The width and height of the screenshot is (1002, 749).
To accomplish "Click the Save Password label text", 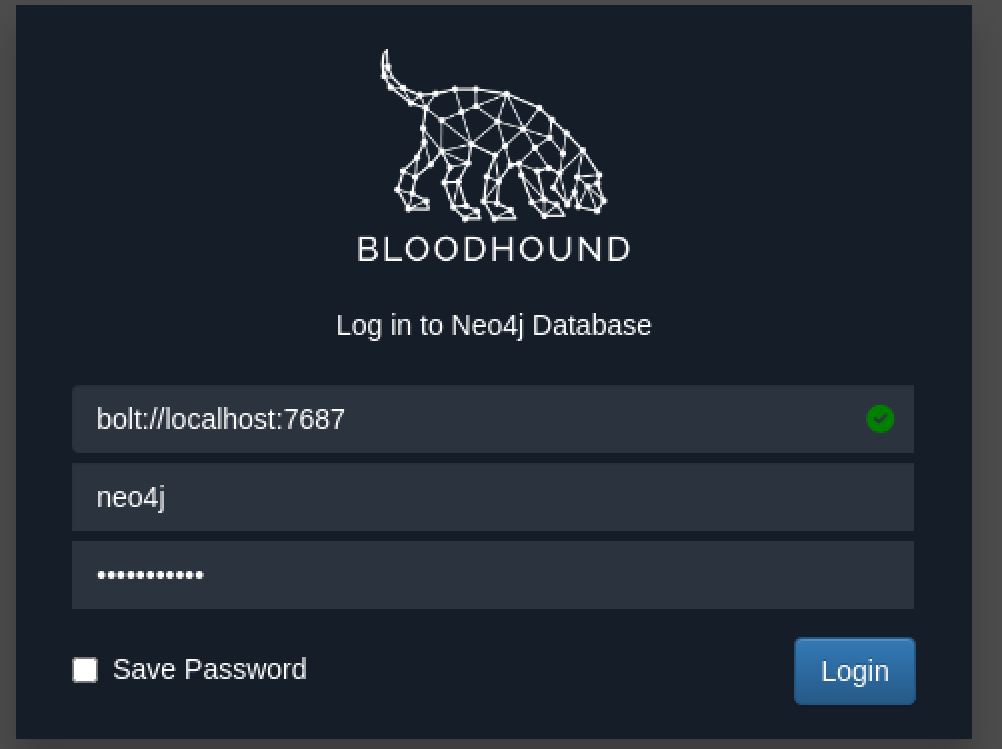I will tap(209, 669).
